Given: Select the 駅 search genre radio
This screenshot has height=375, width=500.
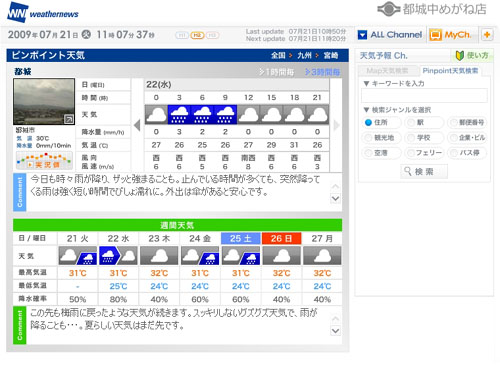Looking at the screenshot, I should (411, 122).
